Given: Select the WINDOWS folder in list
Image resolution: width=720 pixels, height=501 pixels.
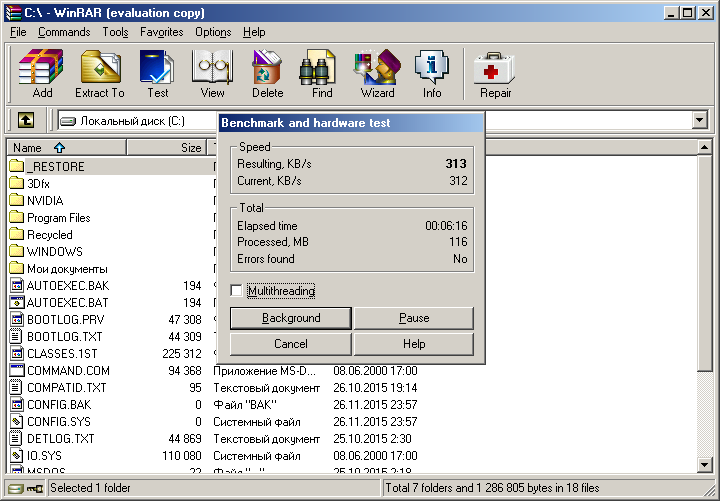Looking at the screenshot, I should pos(54,252).
